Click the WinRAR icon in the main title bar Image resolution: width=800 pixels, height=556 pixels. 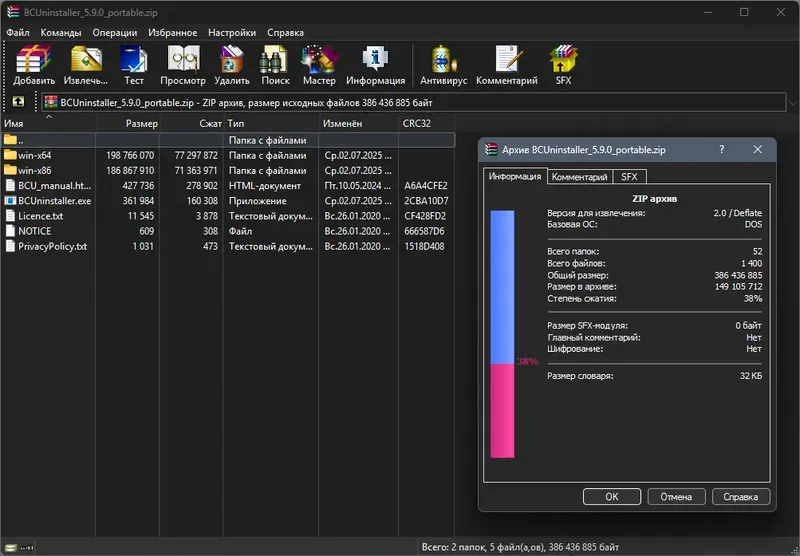tap(13, 12)
